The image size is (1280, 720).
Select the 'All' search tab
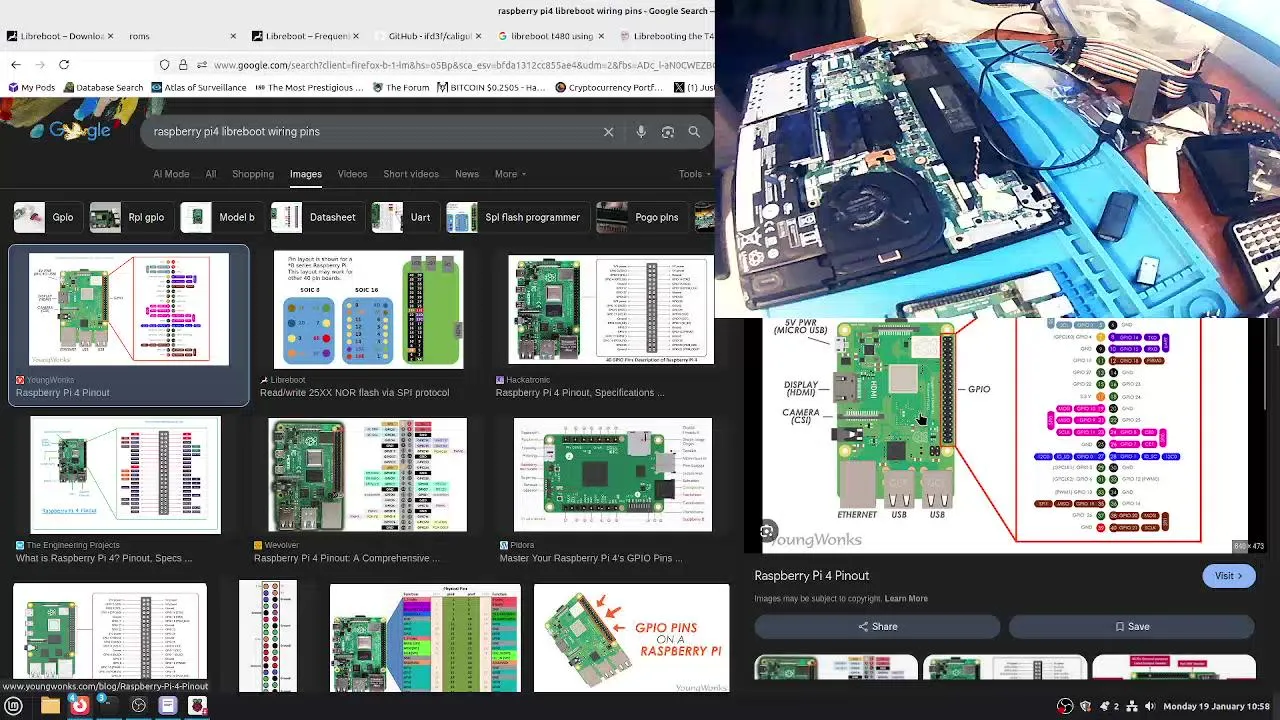pyautogui.click(x=211, y=174)
